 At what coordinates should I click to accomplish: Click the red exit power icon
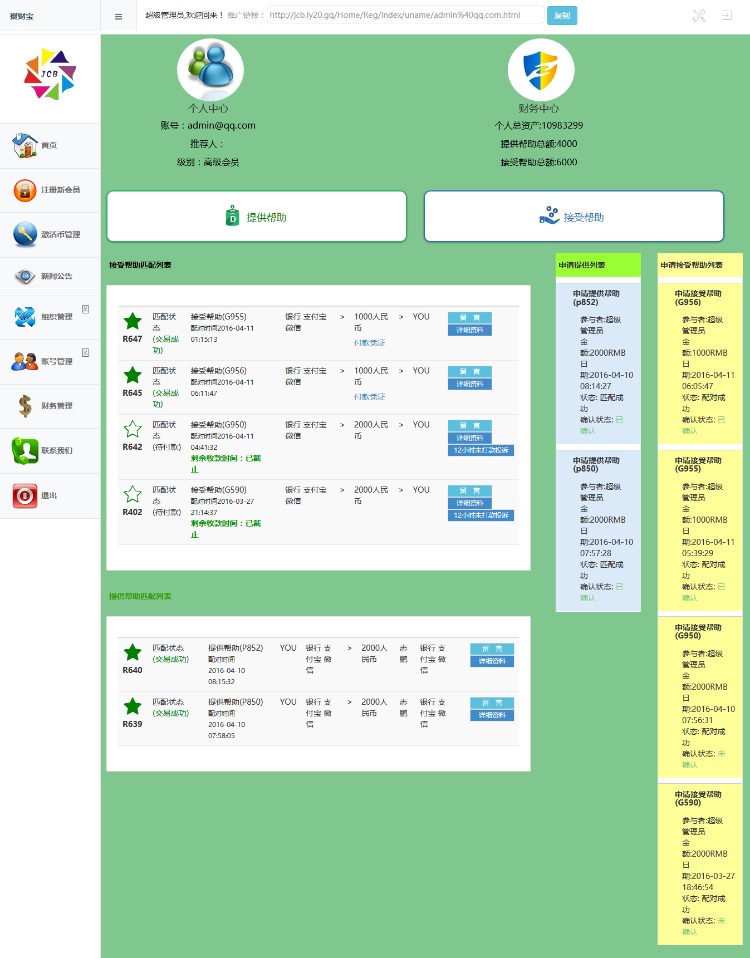click(25, 495)
